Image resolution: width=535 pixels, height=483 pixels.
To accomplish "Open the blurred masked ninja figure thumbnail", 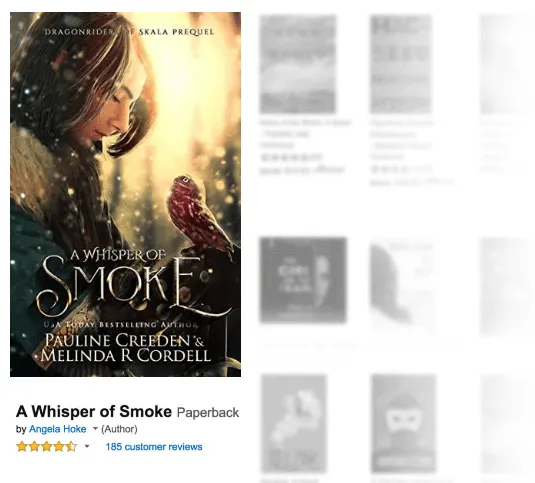I will (404, 424).
